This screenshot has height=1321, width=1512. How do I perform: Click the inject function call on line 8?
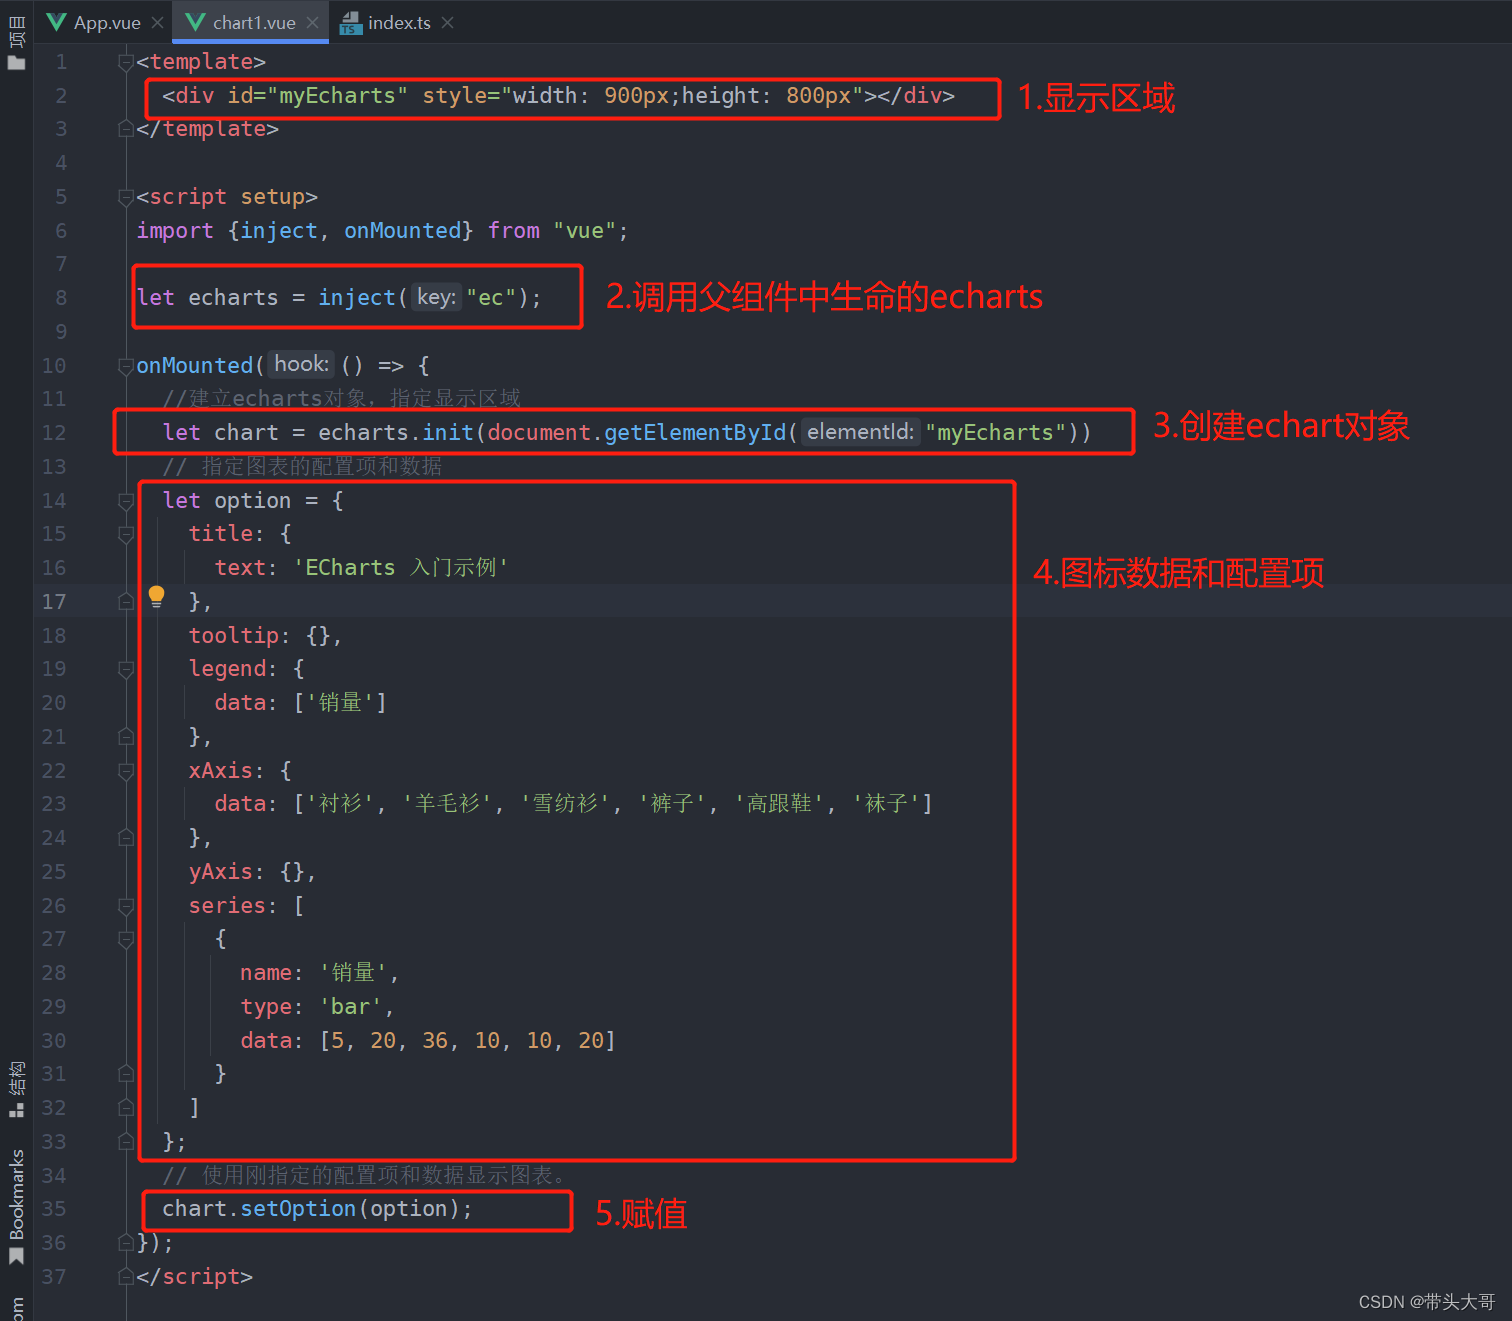pos(357,298)
